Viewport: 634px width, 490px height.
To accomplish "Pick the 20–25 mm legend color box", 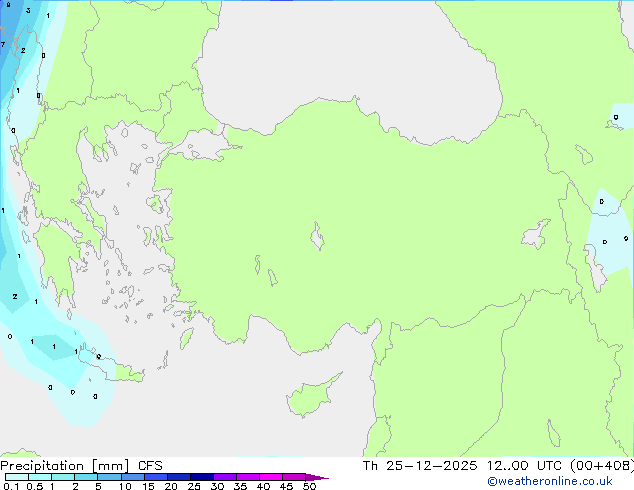I will pyautogui.click(x=179, y=477).
